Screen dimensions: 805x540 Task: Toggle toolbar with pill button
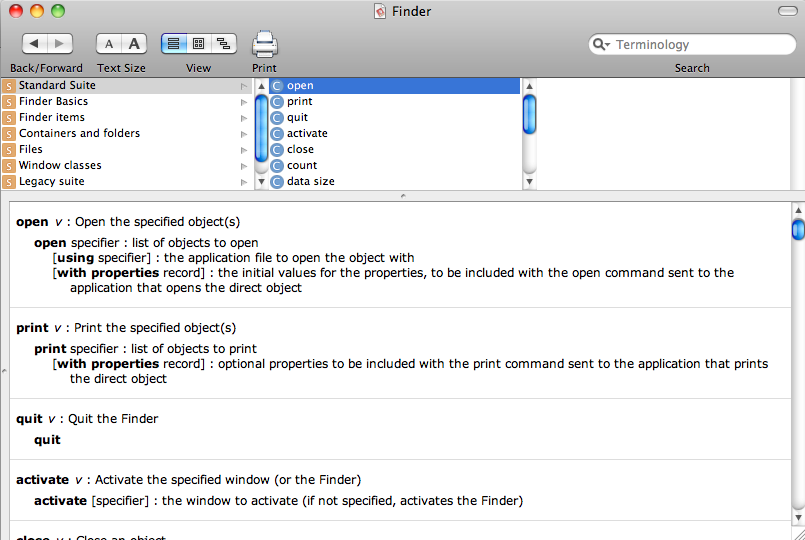coord(788,11)
